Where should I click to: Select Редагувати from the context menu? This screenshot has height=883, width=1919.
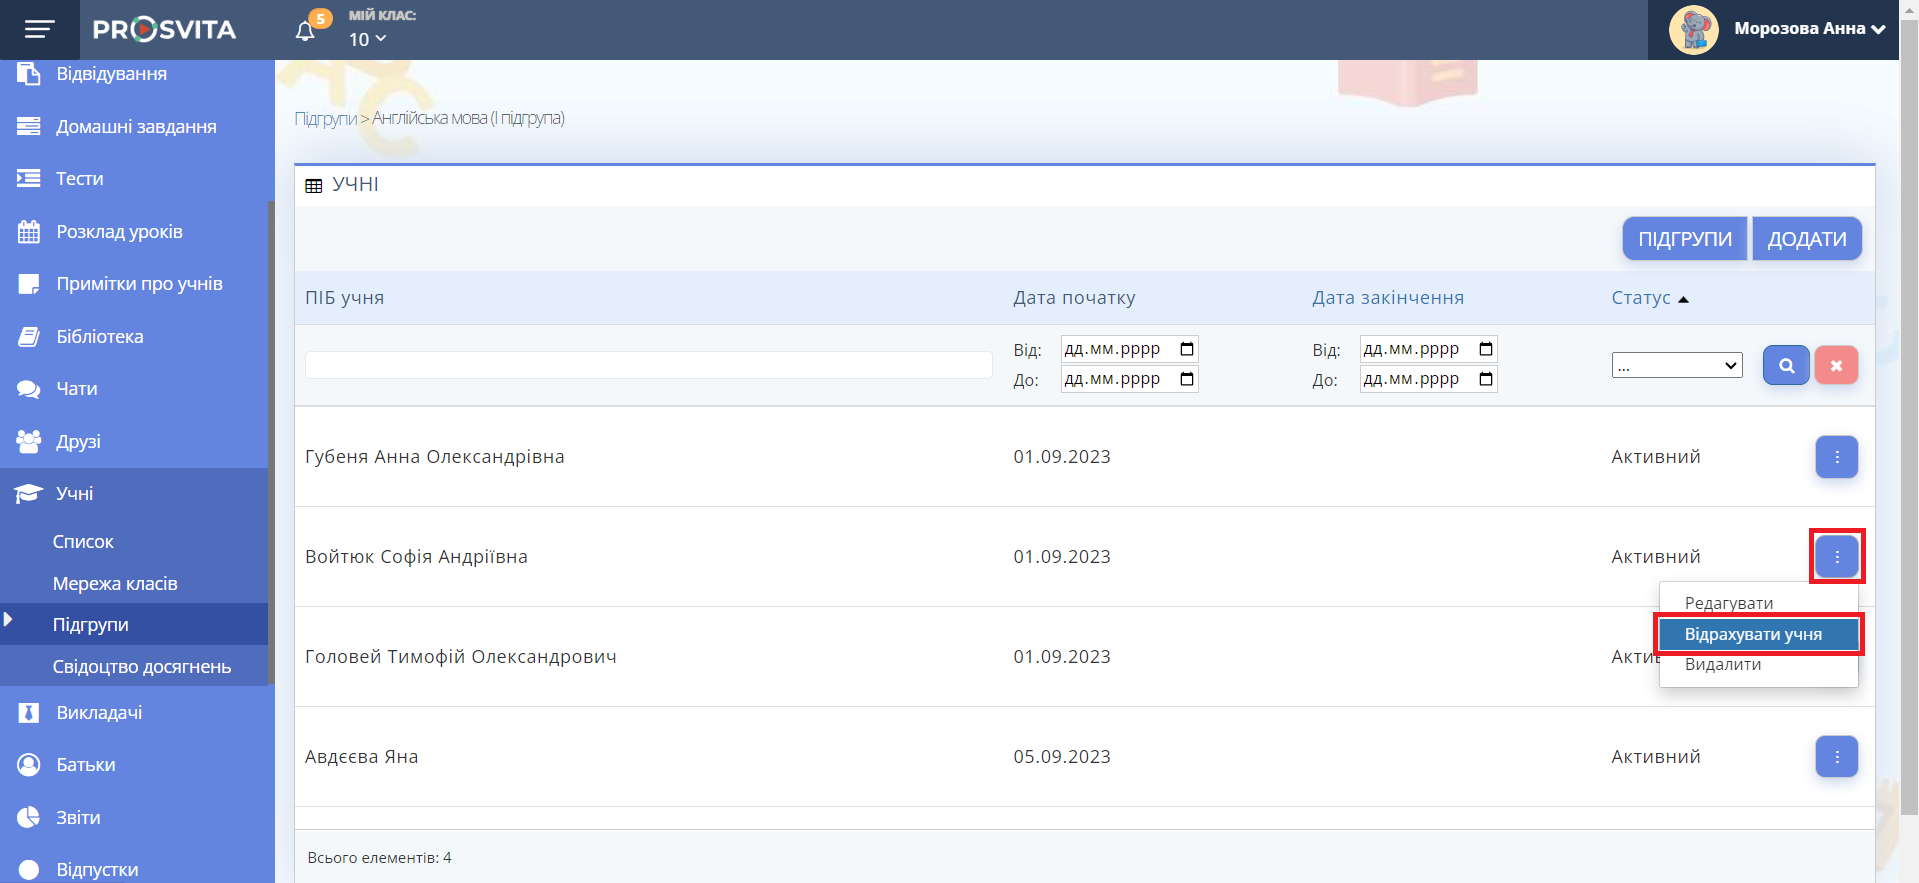click(x=1728, y=603)
